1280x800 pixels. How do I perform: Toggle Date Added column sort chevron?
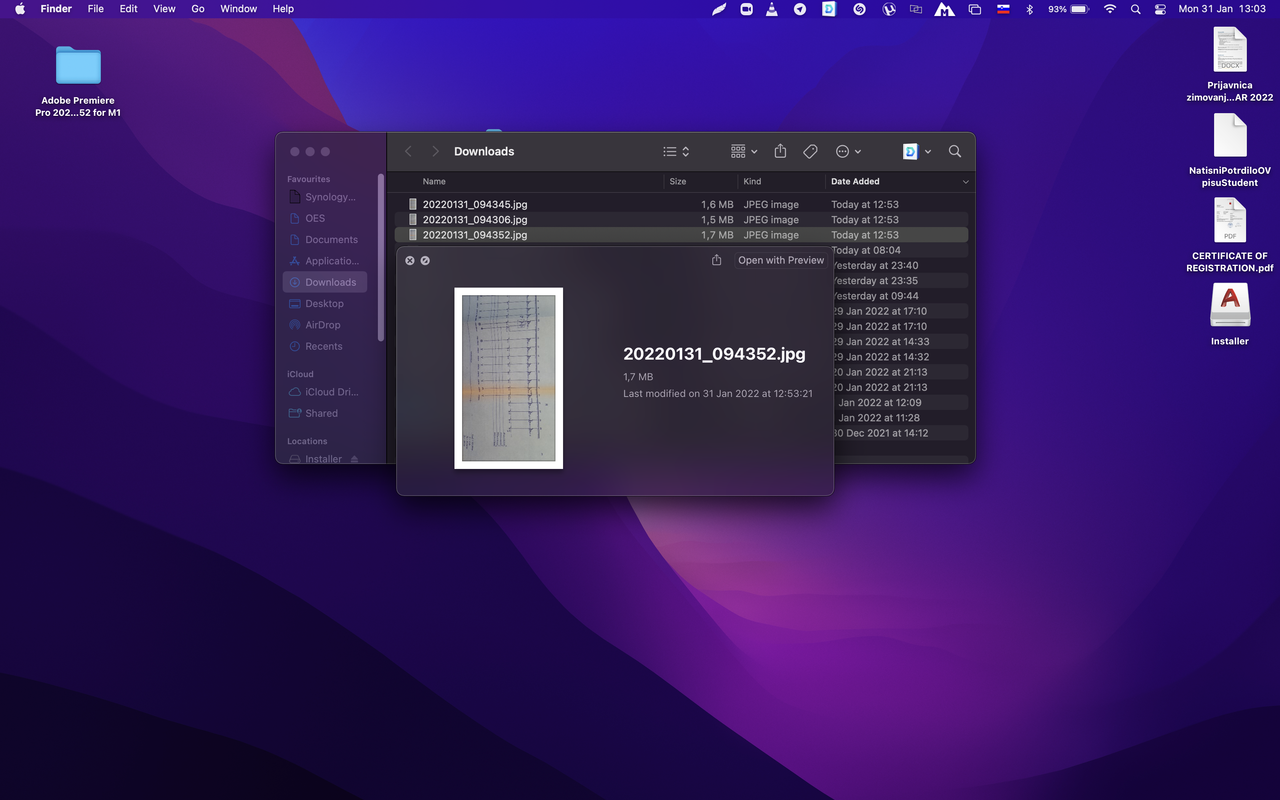[x=966, y=182]
